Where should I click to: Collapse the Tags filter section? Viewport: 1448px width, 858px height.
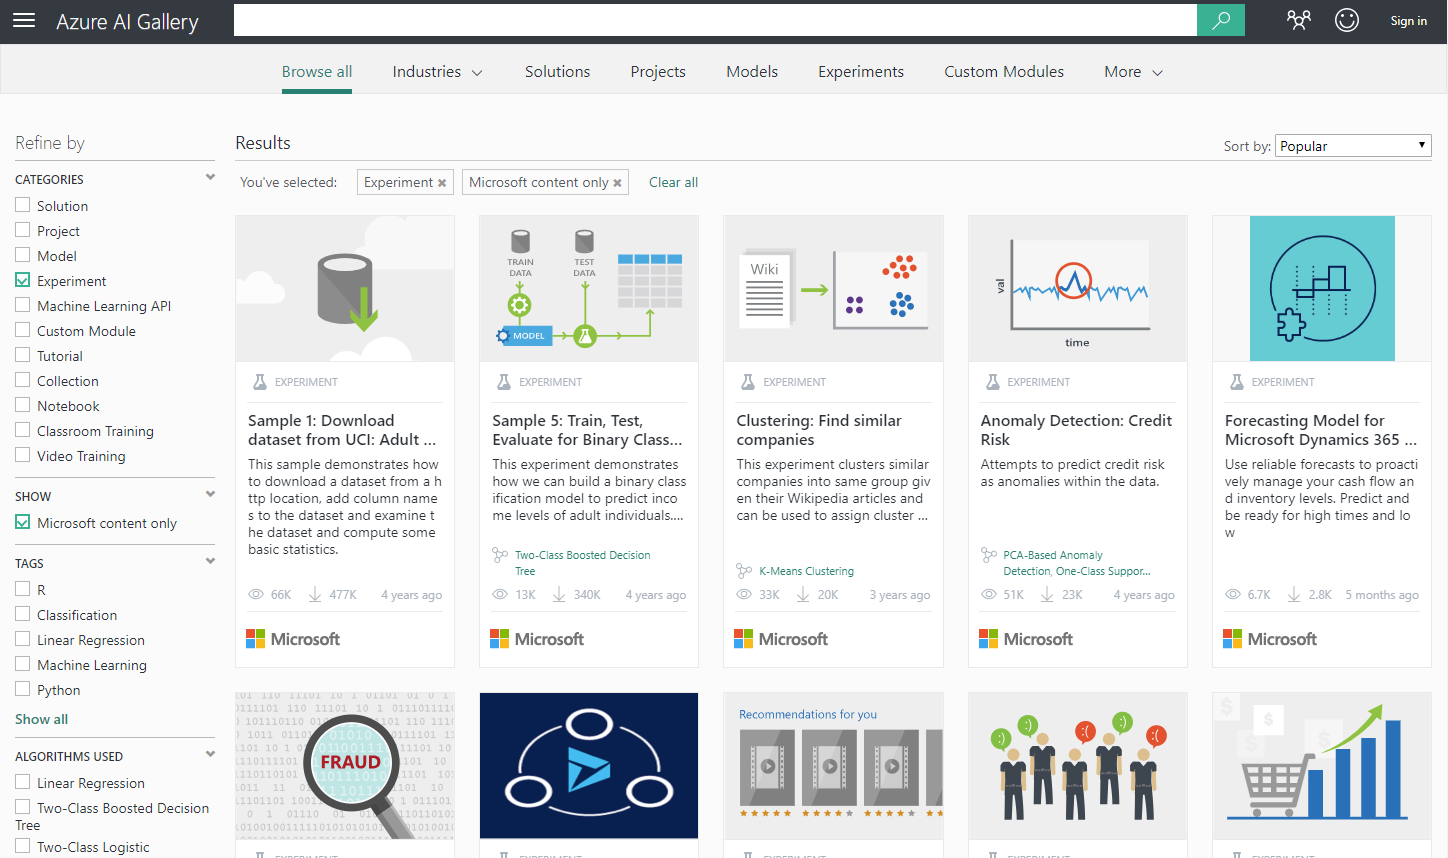click(x=210, y=561)
